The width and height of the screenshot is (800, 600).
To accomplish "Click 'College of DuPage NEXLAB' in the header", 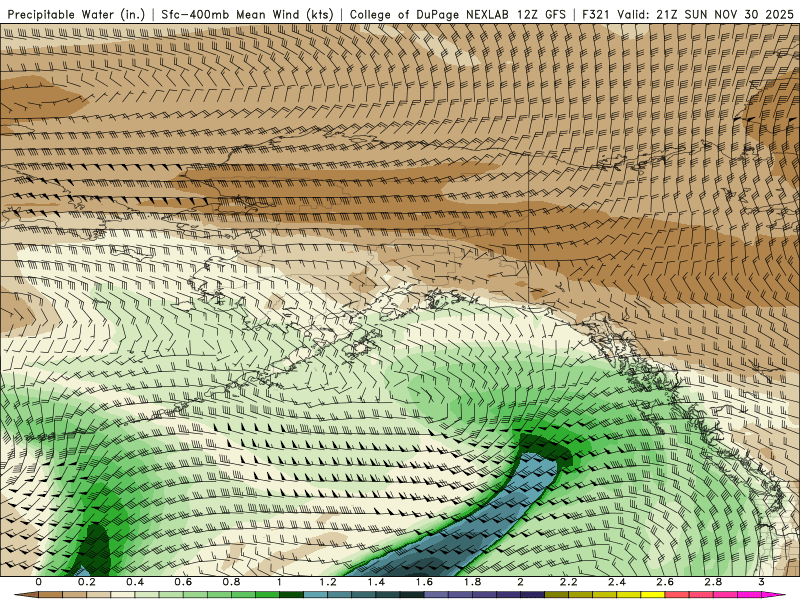I will tap(429, 15).
